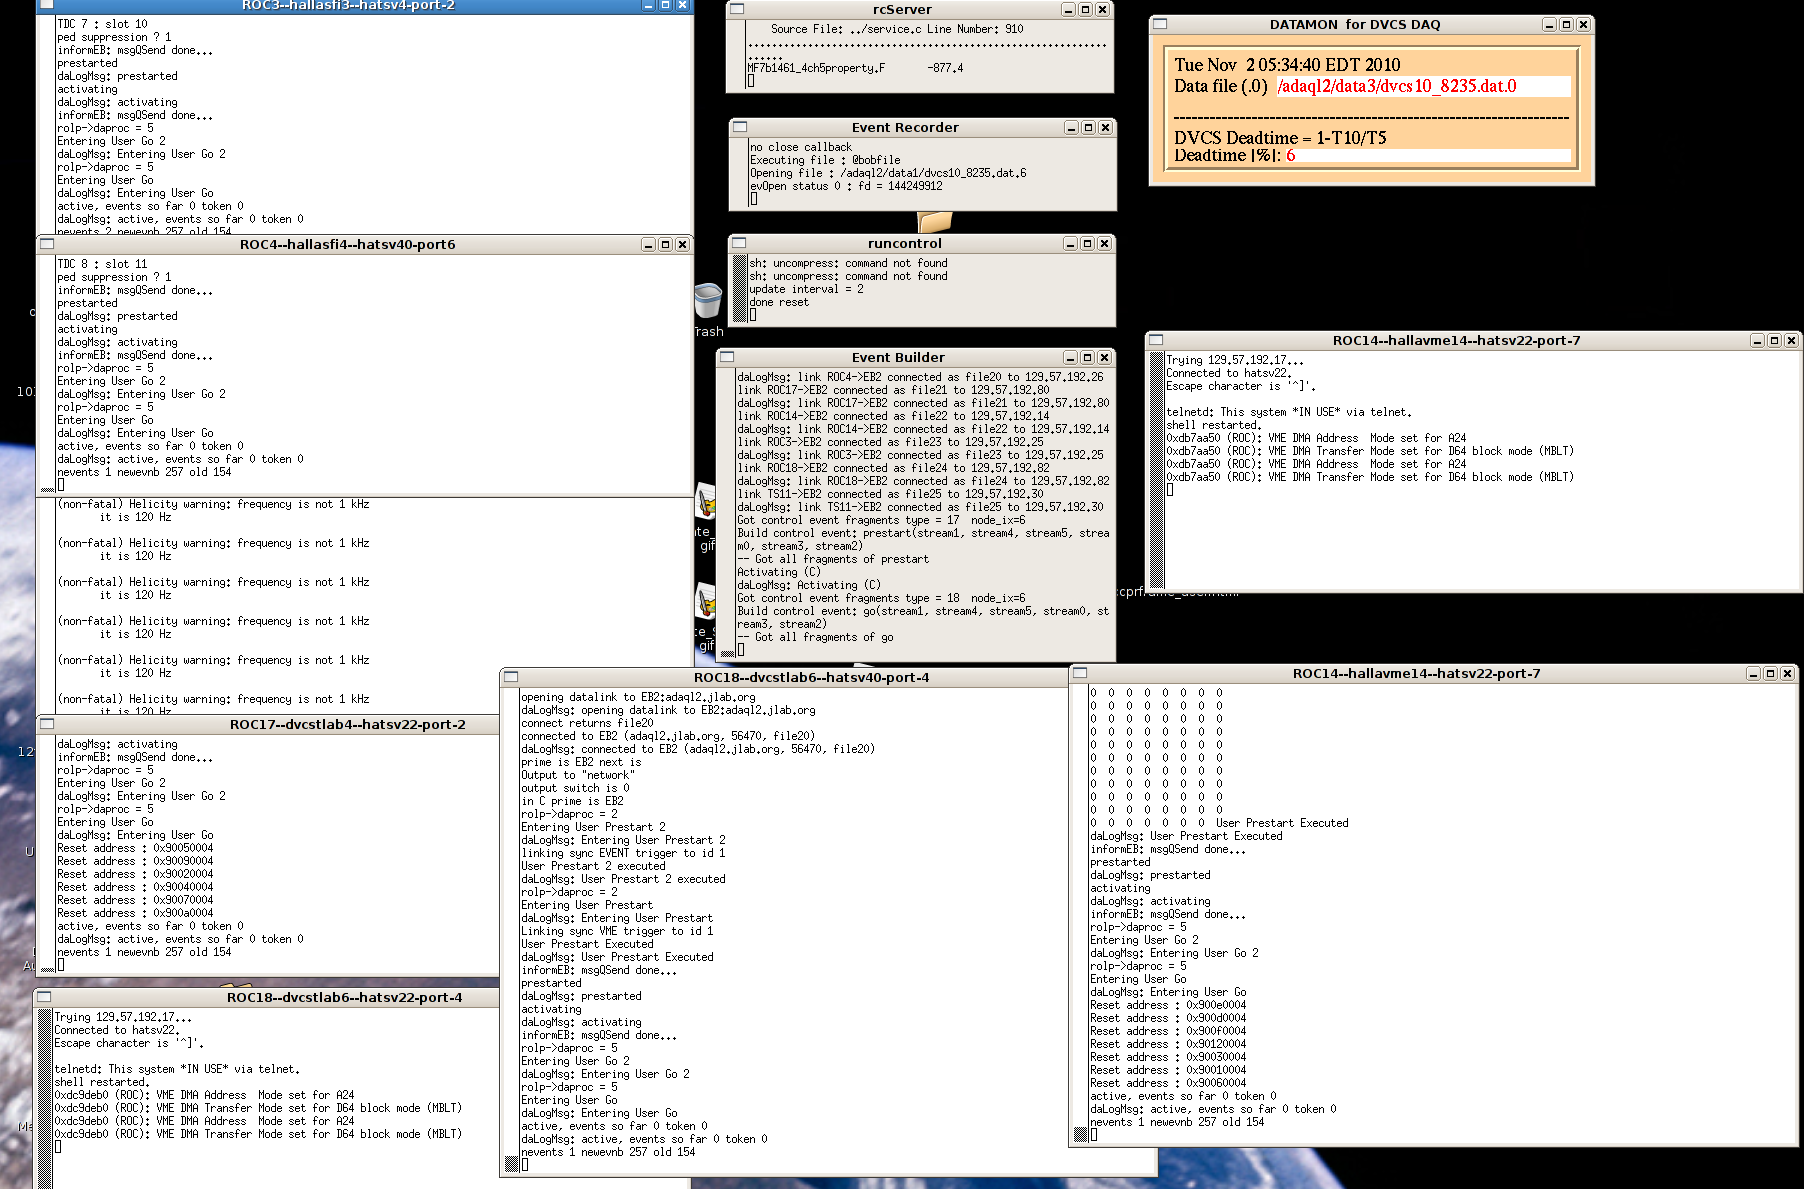Screen dimensions: 1804x1189
Task: Open window menu of ROC4--hallasfi4 window
Action: (x=46, y=244)
